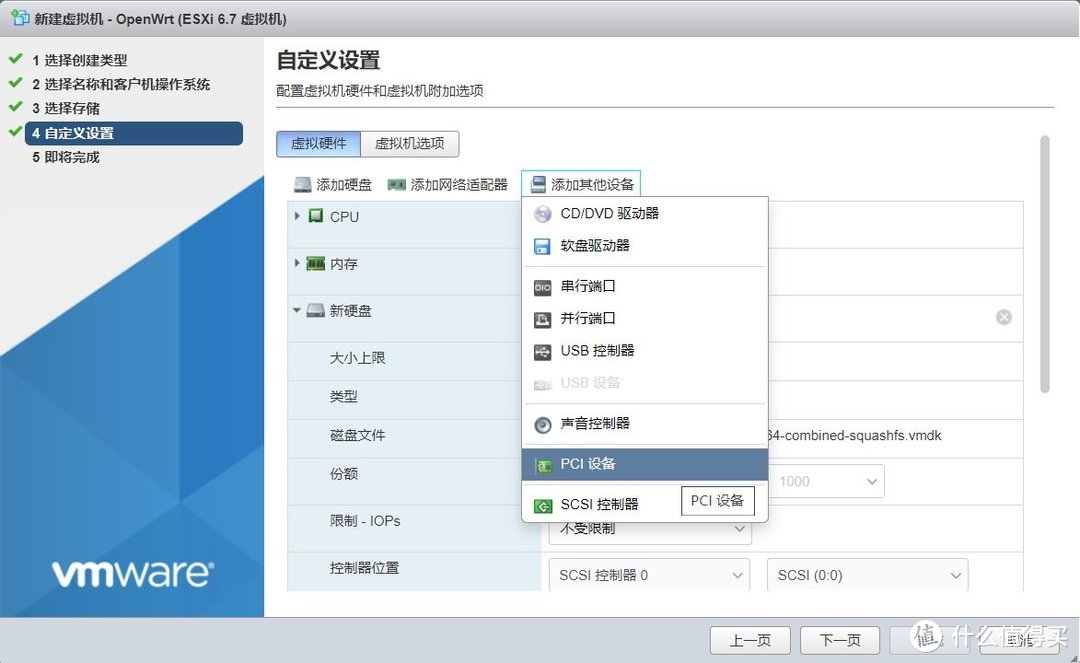The width and height of the screenshot is (1080, 663).
Task: Click the CPU chip icon
Action: [315, 216]
